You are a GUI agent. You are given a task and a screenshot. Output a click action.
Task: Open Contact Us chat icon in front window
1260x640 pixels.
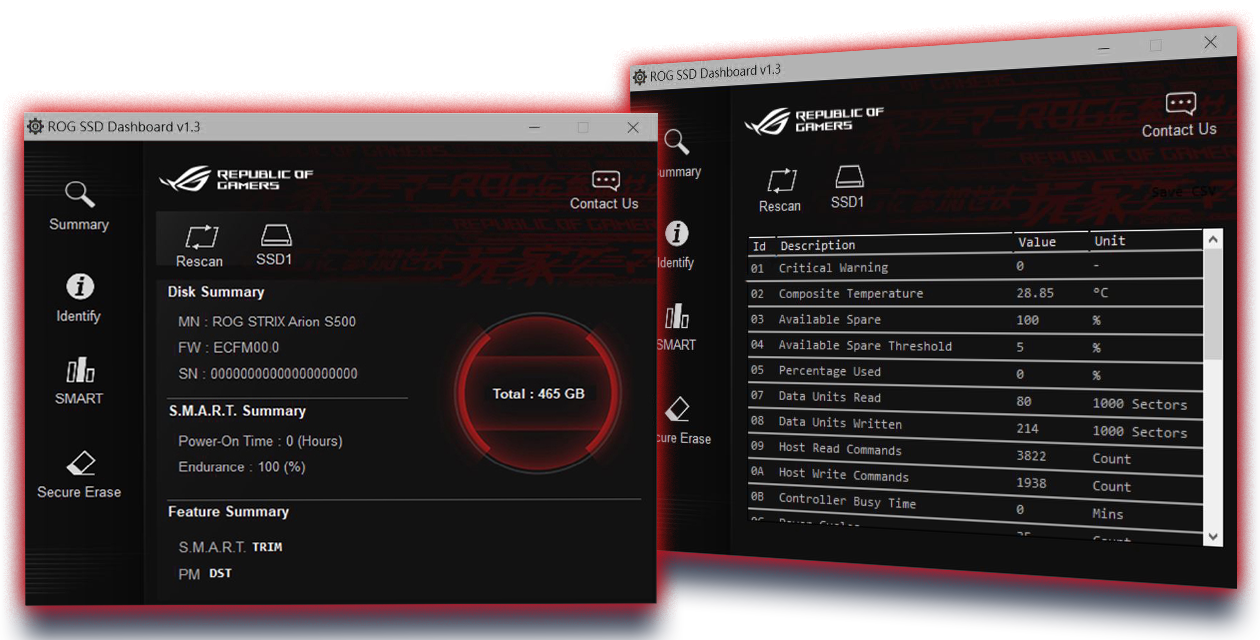click(x=605, y=180)
